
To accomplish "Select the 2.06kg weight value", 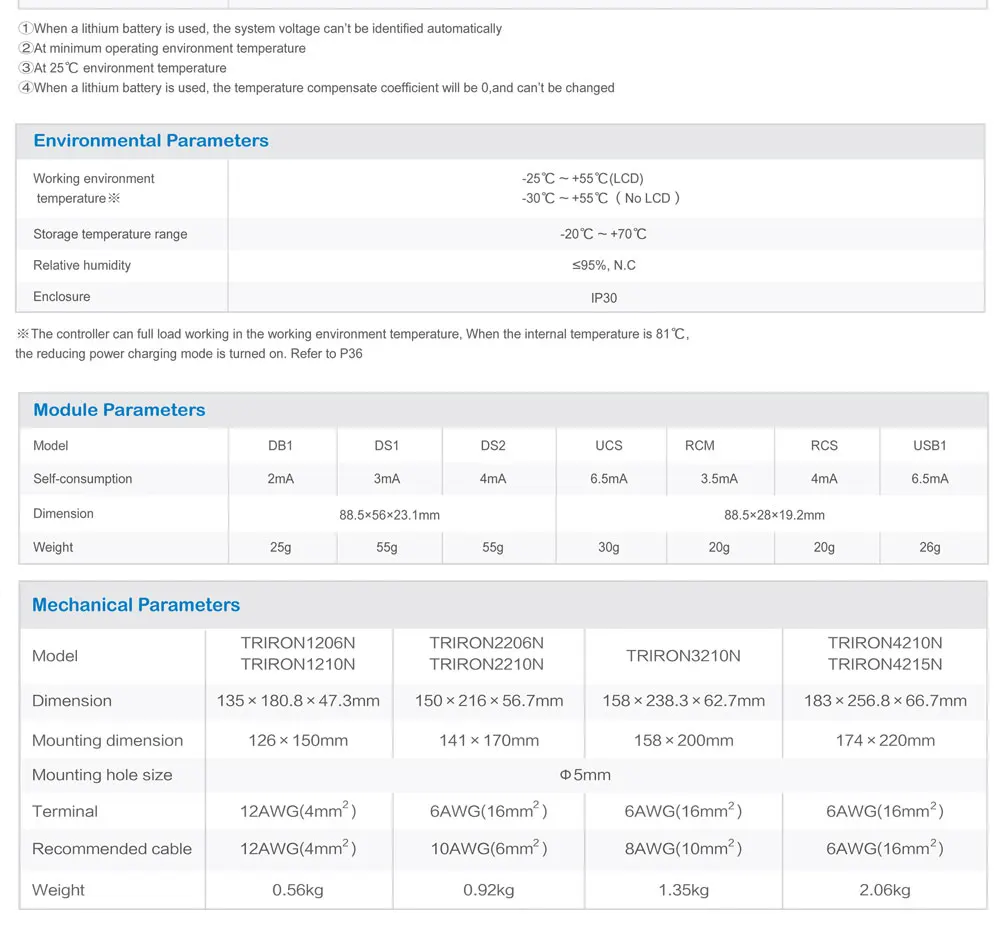I will pyautogui.click(x=885, y=890).
